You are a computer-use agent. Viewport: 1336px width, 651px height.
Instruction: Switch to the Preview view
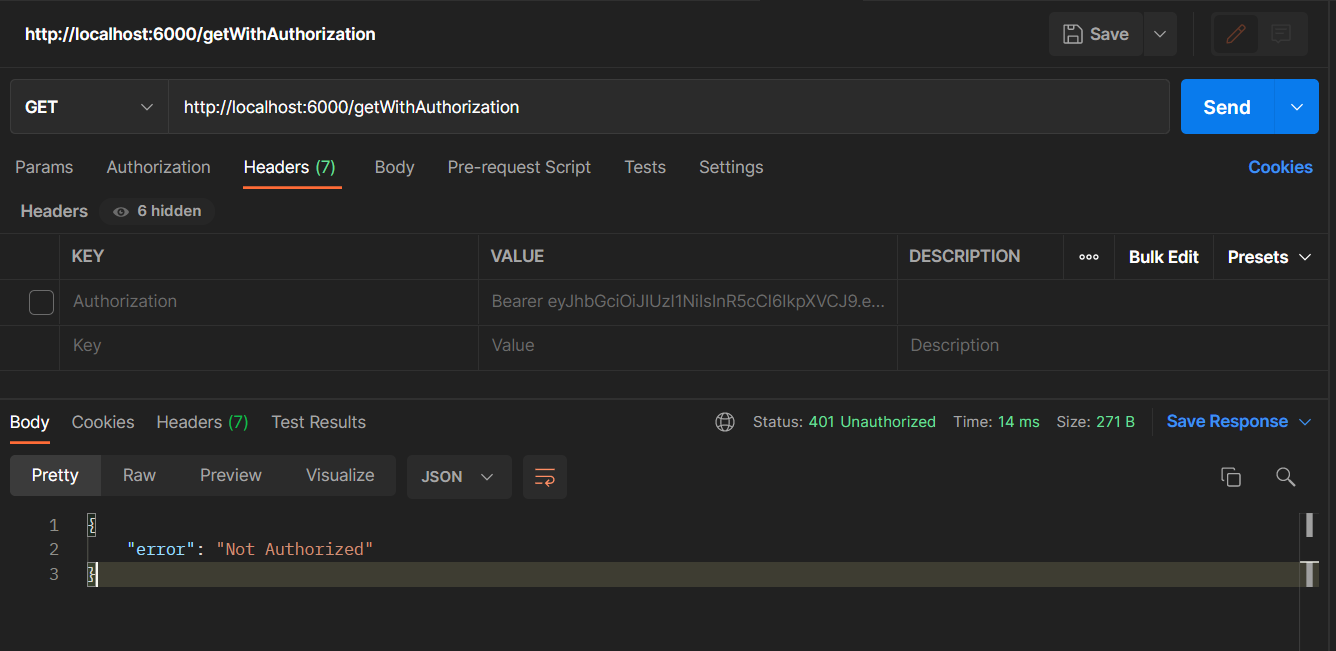[231, 476]
